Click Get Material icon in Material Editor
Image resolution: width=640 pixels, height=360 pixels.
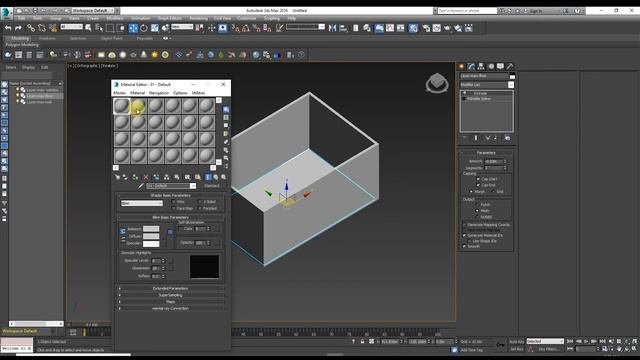118,177
